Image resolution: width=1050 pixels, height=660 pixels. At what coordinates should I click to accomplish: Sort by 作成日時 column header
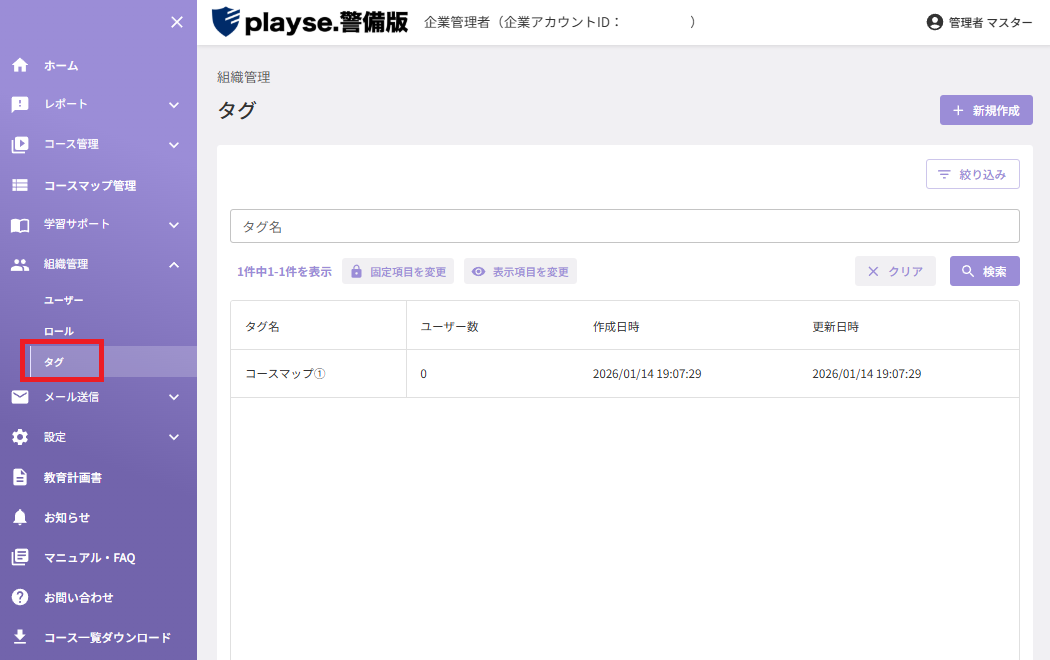click(x=615, y=327)
